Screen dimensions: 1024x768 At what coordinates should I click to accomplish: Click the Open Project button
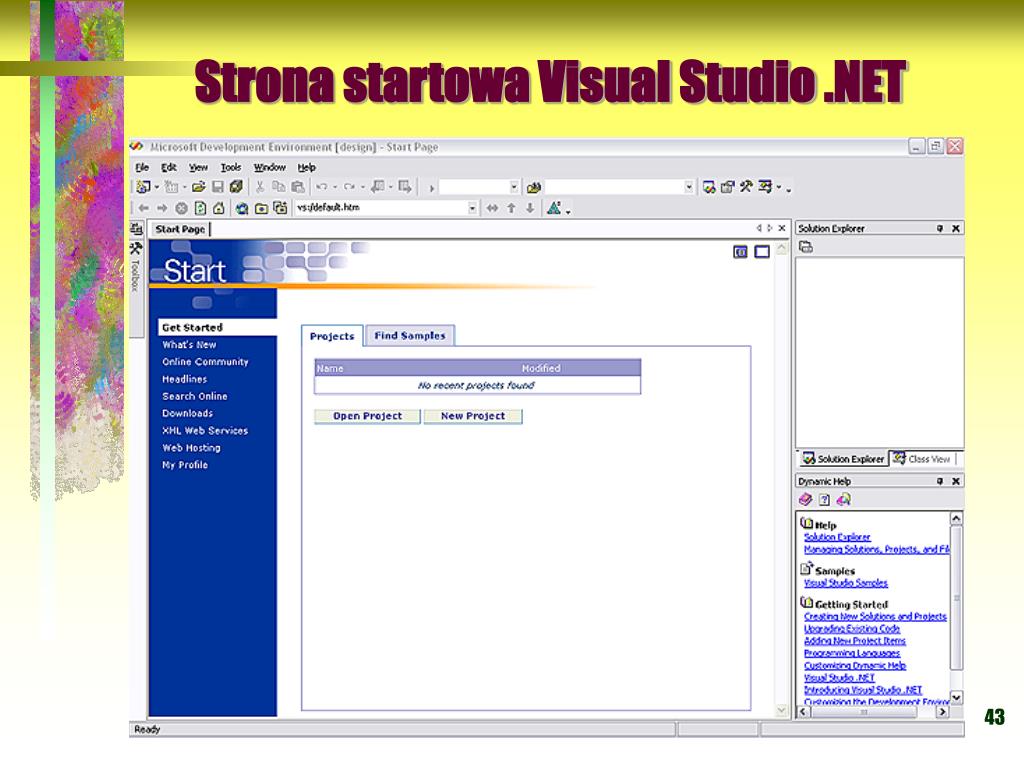pos(367,416)
